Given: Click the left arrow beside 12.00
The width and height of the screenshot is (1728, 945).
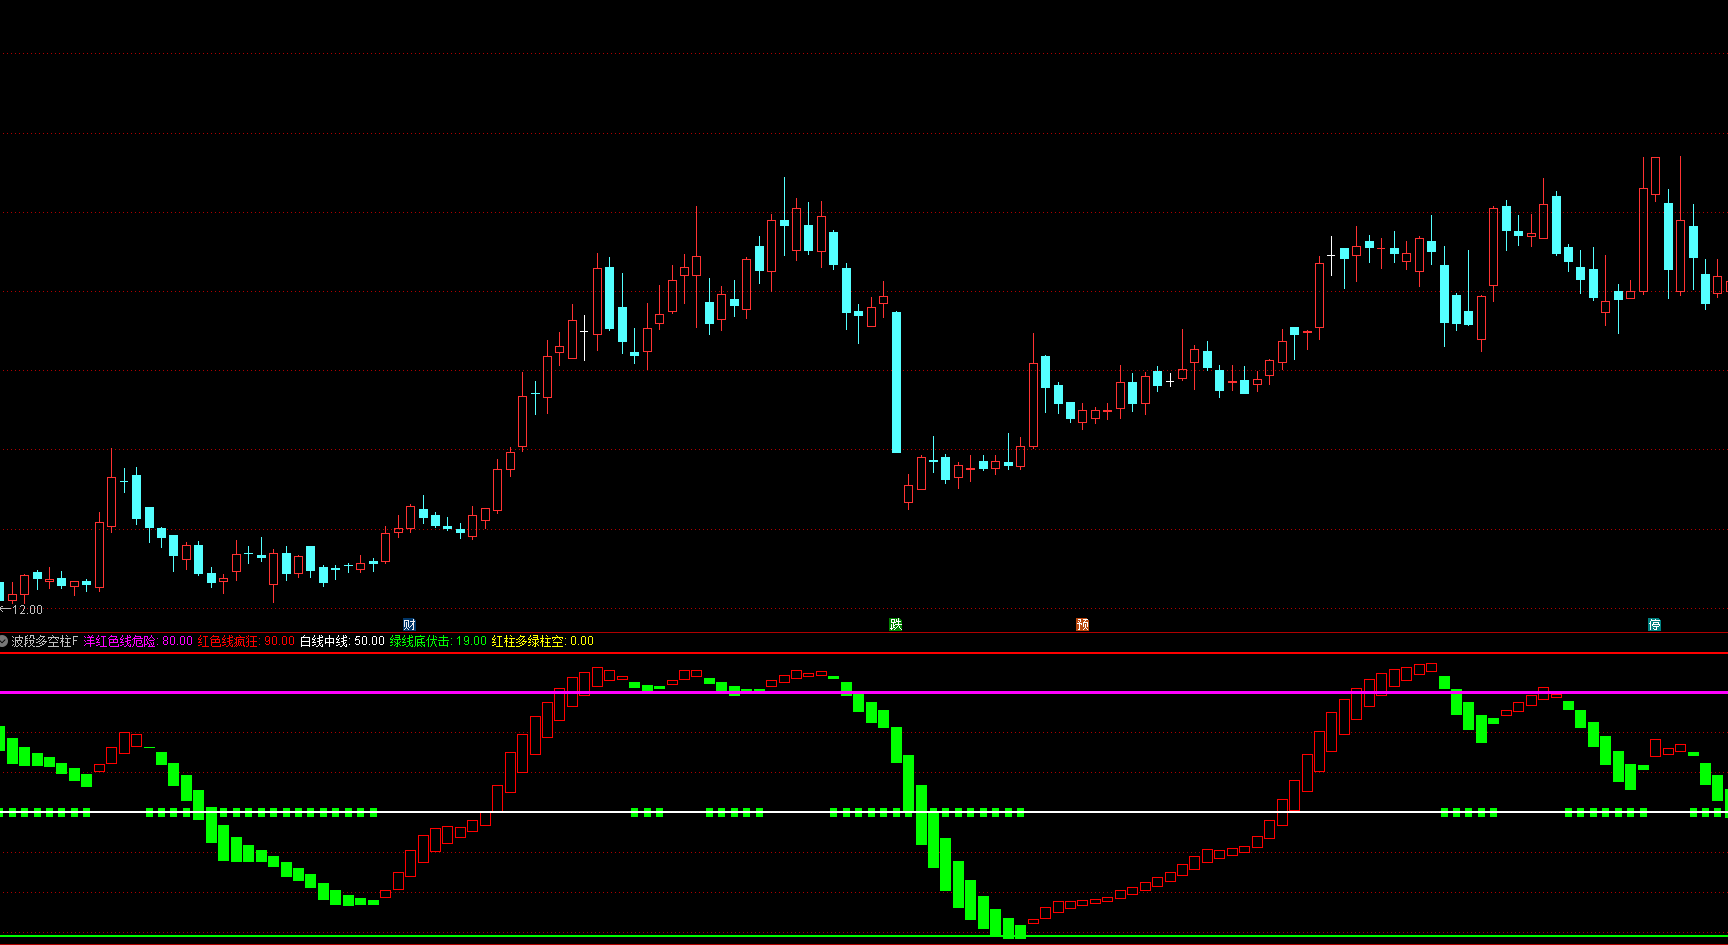Looking at the screenshot, I should [x=6, y=609].
